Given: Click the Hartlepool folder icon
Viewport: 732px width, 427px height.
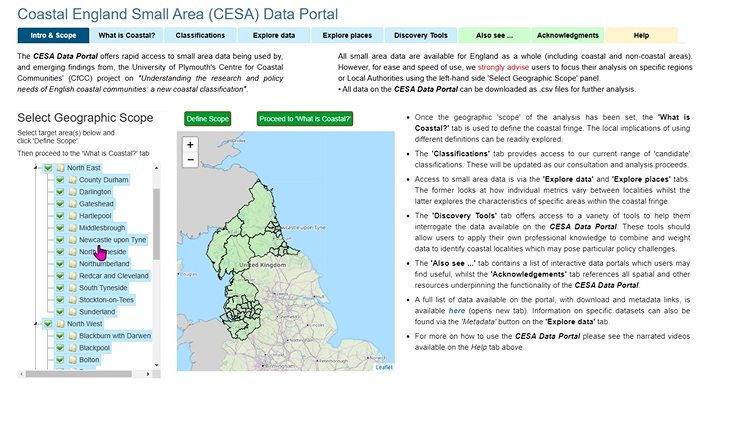Looking at the screenshot, I should pyautogui.click(x=72, y=216).
